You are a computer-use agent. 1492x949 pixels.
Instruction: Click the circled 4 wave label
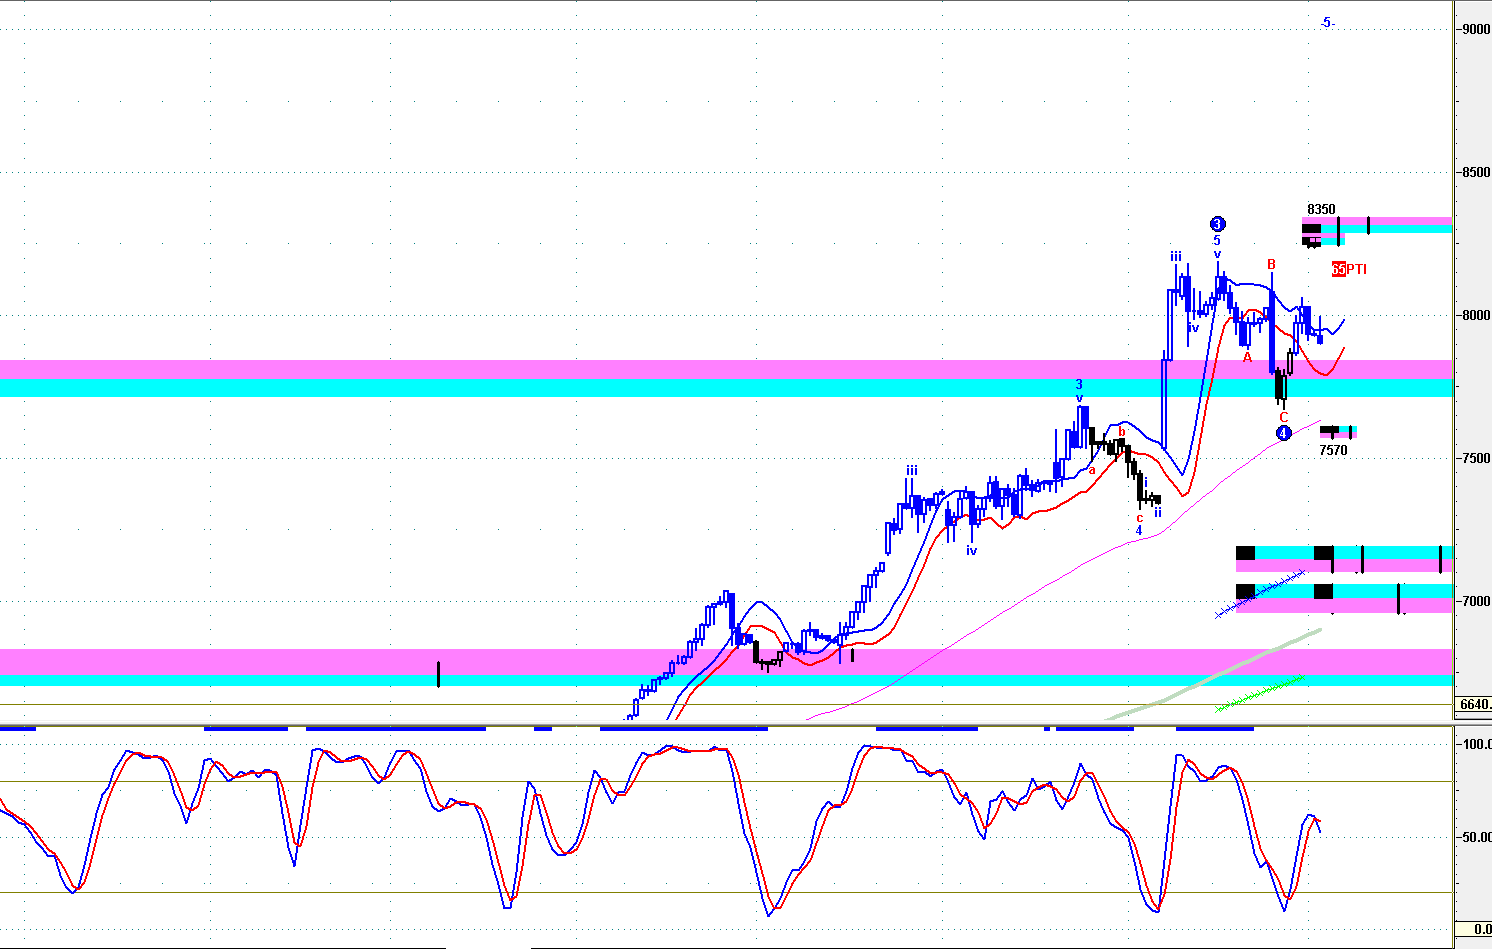pos(1284,433)
